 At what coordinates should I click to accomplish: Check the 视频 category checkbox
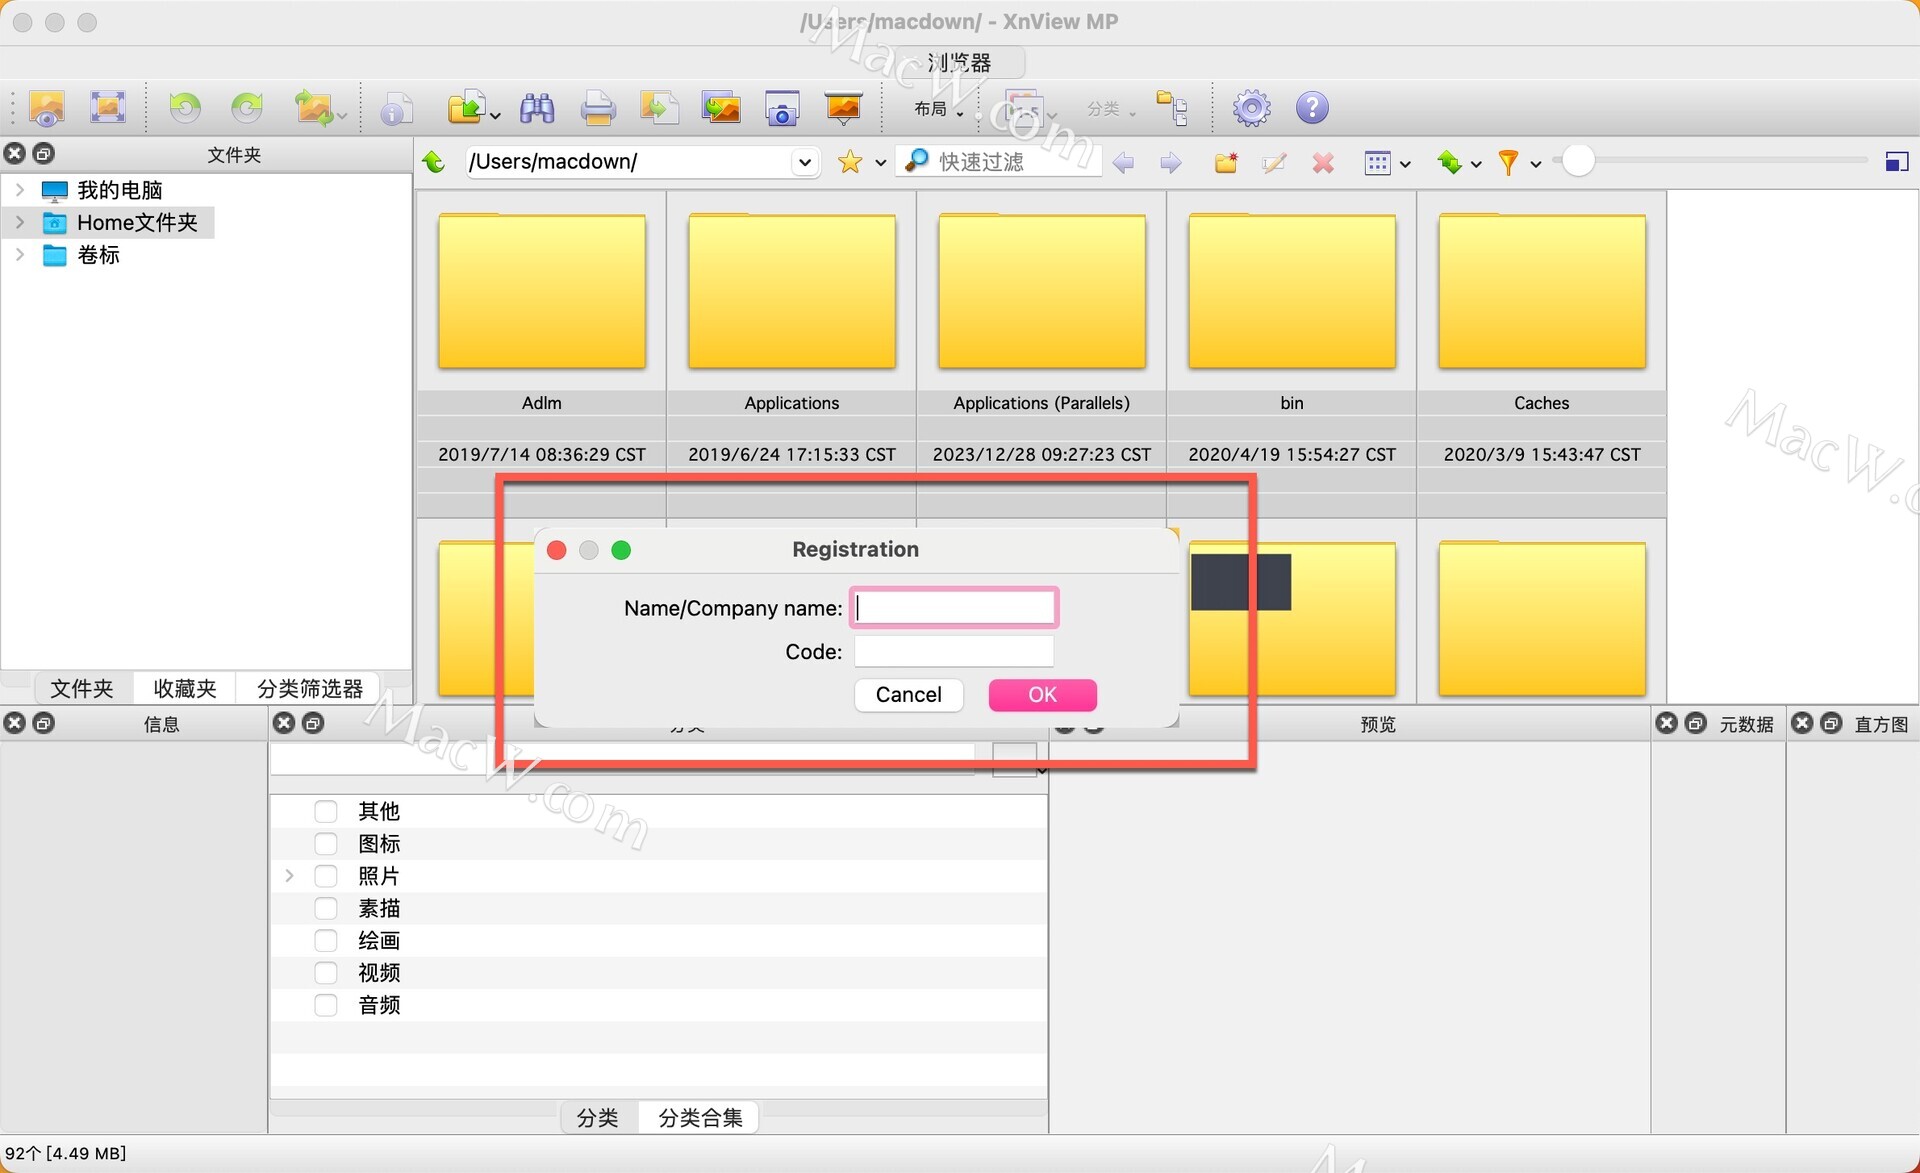point(326,972)
